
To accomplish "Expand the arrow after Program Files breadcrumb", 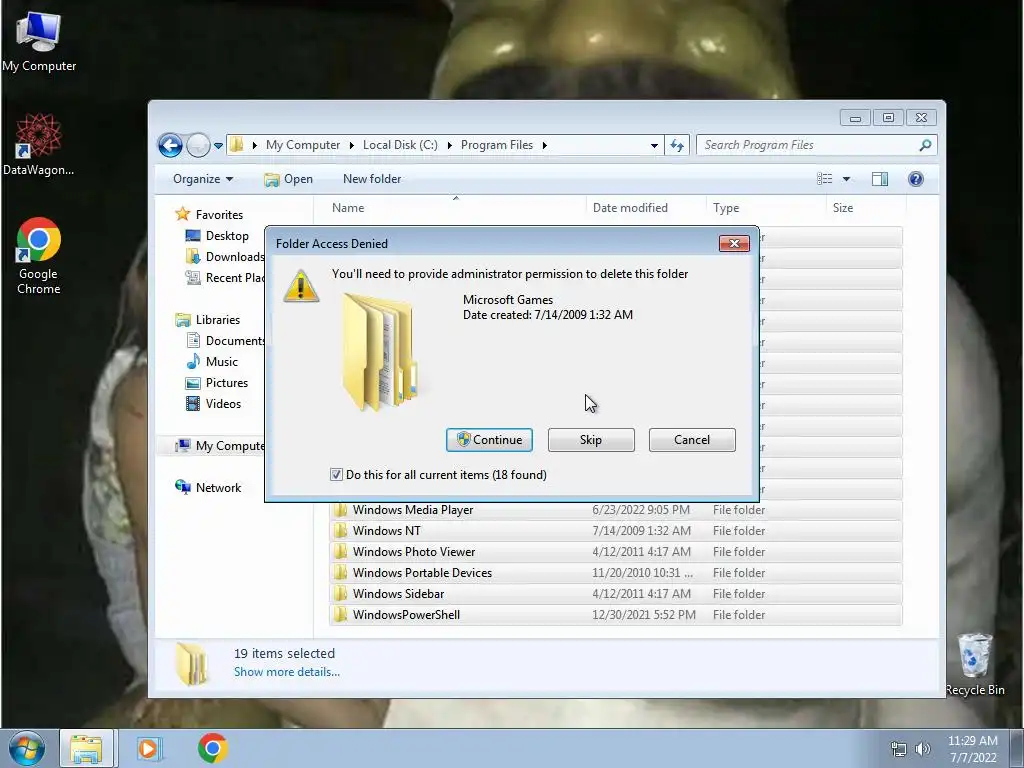I will point(544,145).
